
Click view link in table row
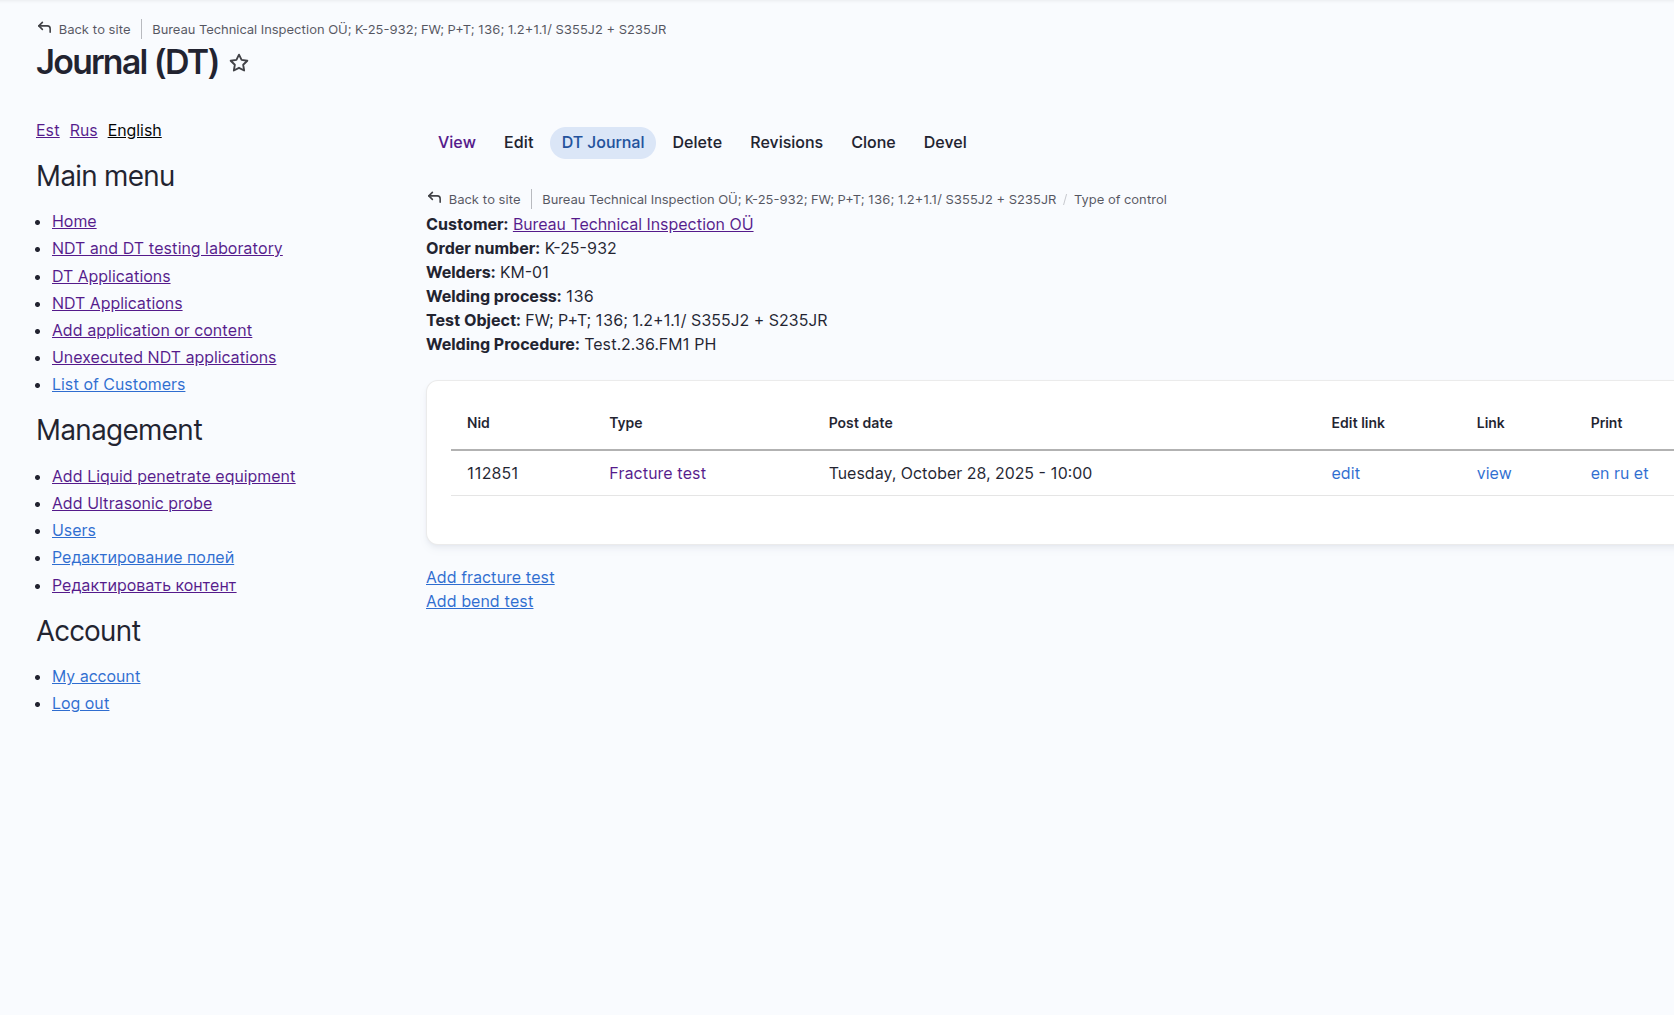point(1493,473)
